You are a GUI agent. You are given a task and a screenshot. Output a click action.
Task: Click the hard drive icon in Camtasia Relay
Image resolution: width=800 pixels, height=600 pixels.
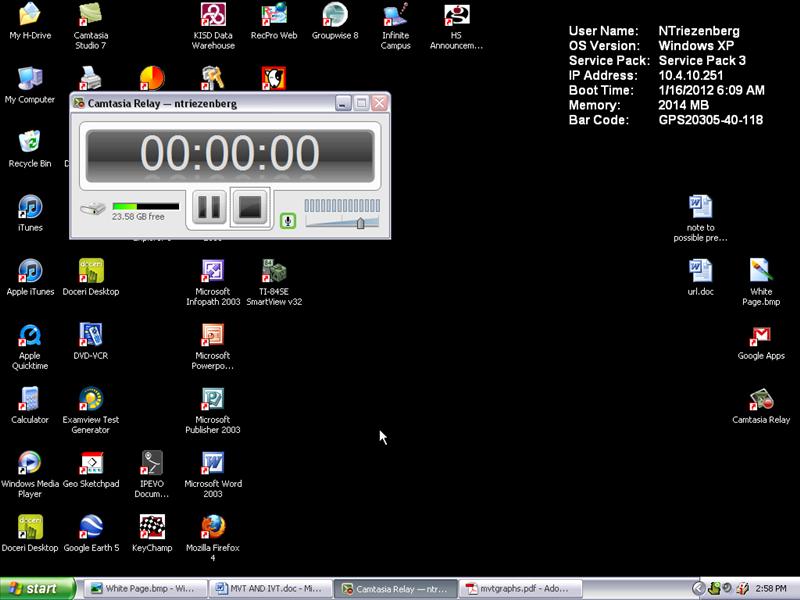point(93,209)
